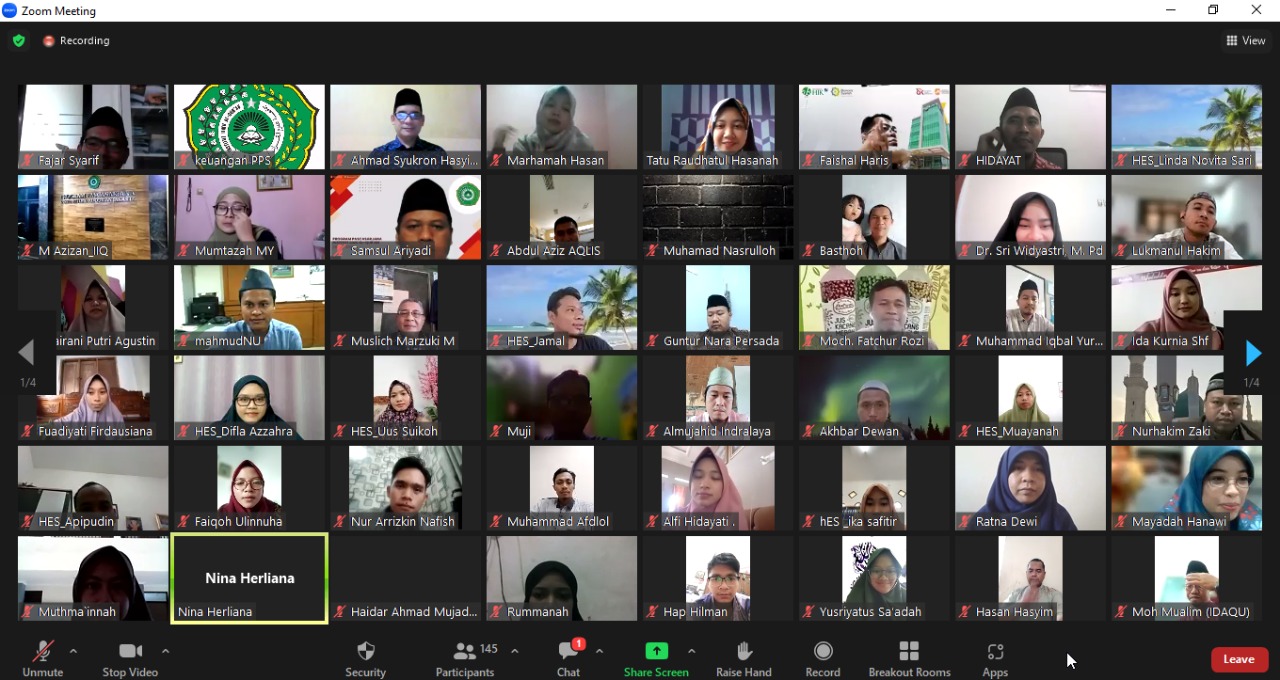Viewport: 1280px width, 680px height.
Task: Toggle Stop Video camera
Action: pyautogui.click(x=130, y=659)
